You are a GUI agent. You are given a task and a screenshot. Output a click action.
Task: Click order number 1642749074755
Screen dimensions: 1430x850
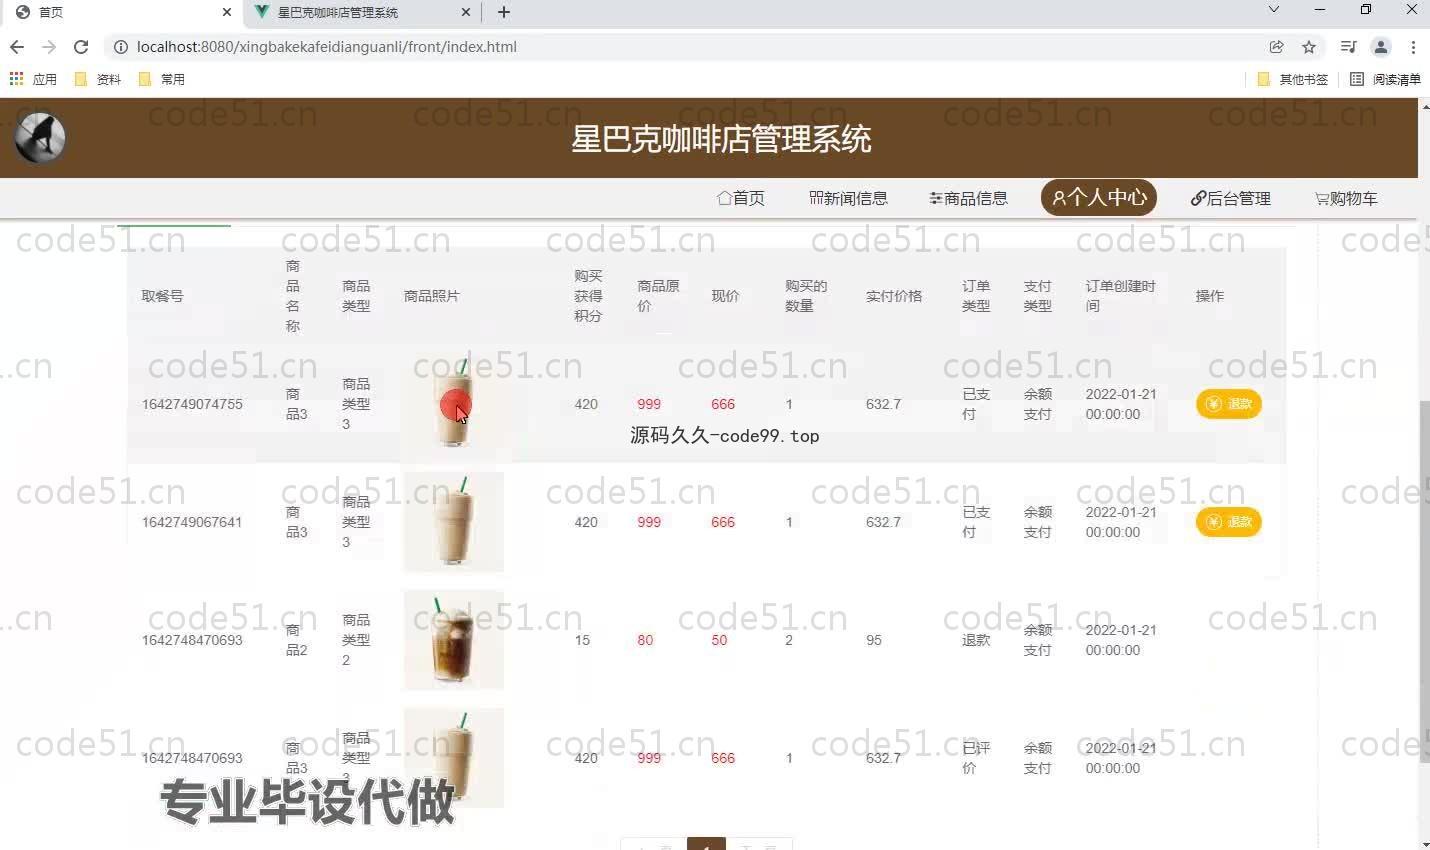pos(192,404)
